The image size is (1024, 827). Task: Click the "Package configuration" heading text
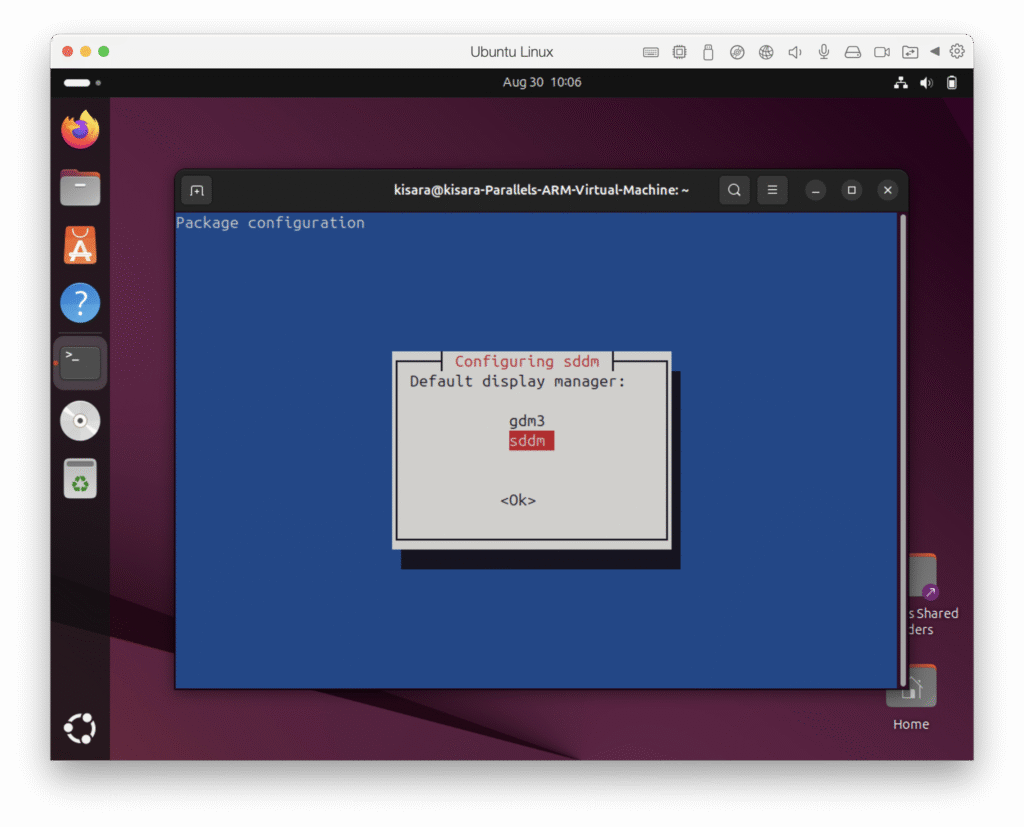pyautogui.click(x=270, y=223)
